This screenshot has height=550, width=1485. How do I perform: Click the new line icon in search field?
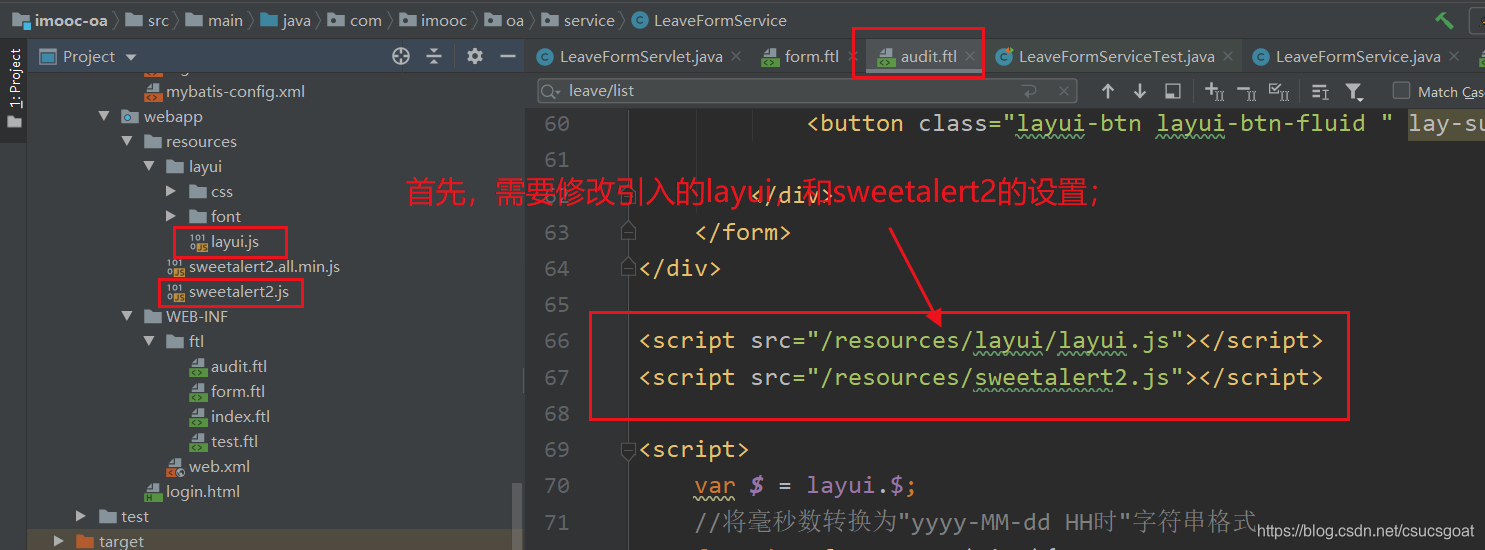tap(1028, 91)
